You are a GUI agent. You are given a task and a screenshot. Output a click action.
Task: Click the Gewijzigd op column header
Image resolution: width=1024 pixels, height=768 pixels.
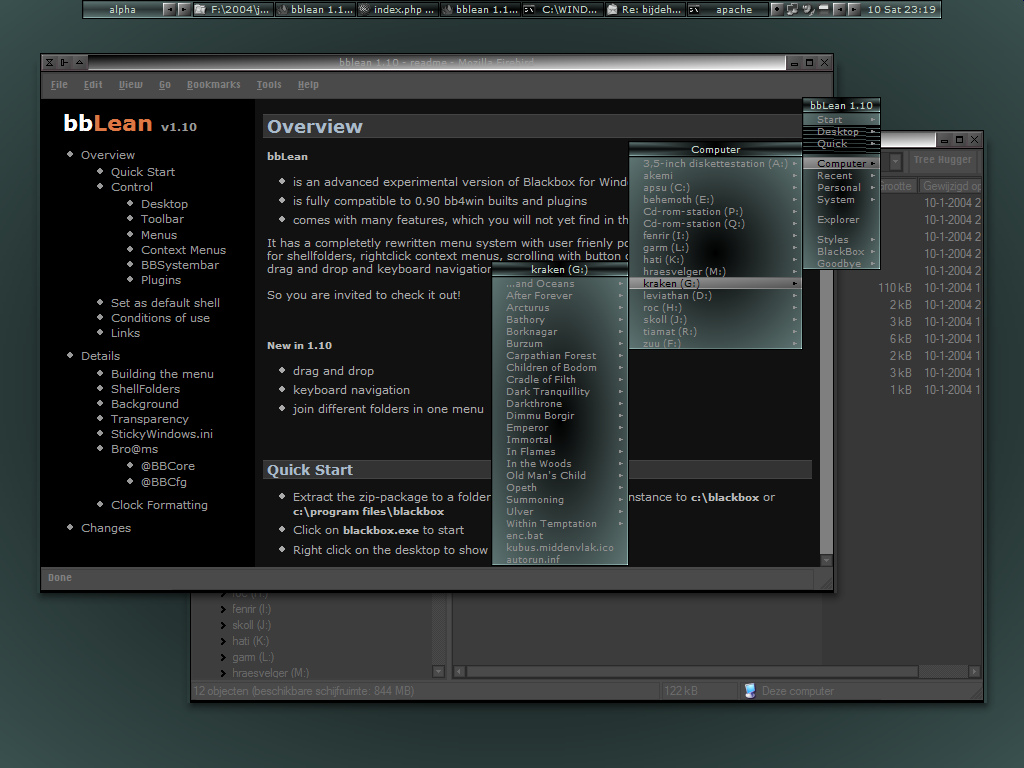point(950,186)
